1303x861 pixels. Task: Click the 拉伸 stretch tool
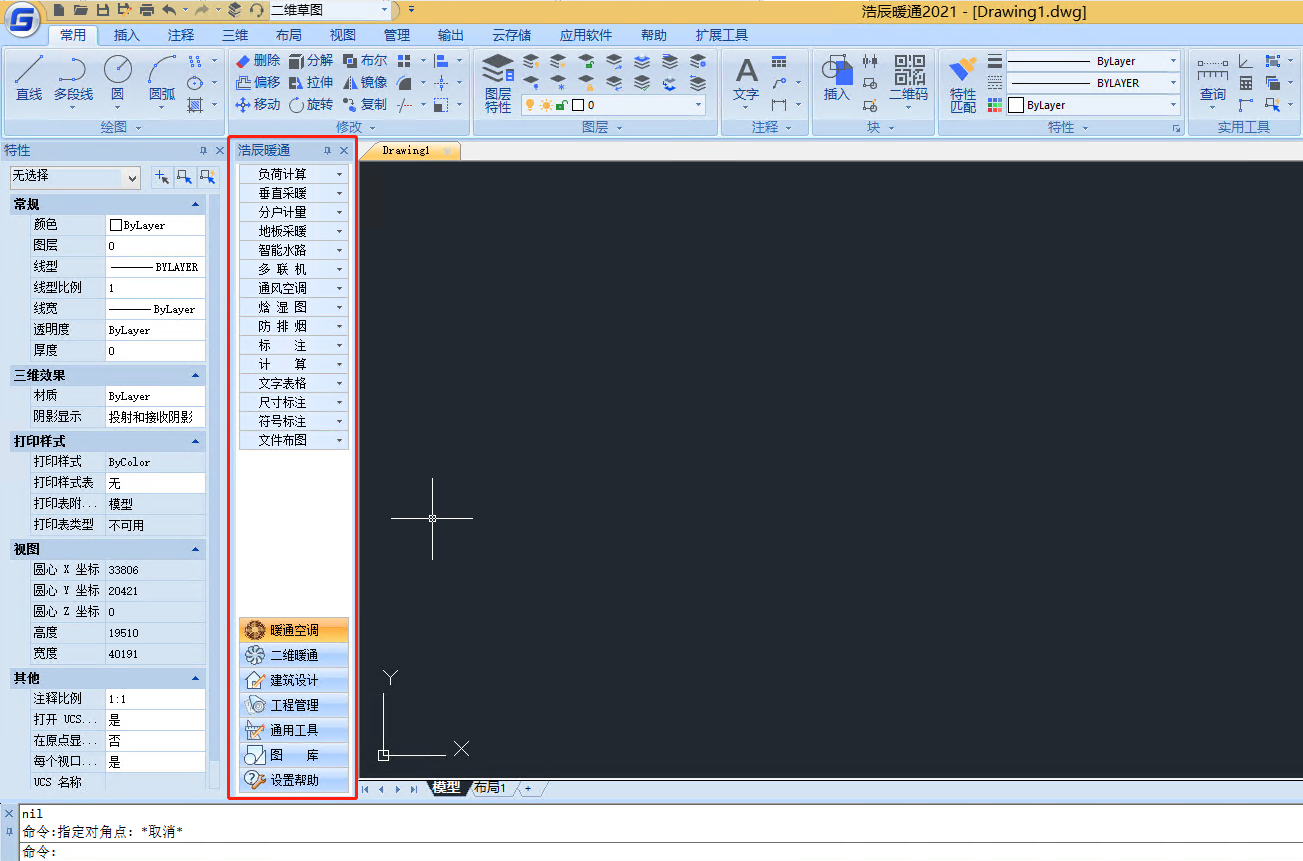click(x=311, y=82)
